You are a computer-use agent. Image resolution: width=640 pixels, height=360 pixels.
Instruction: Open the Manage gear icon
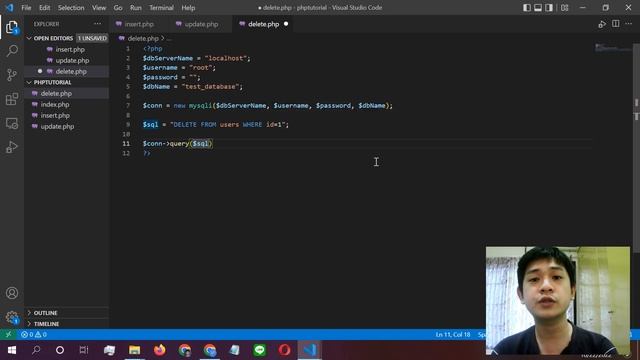point(12,317)
